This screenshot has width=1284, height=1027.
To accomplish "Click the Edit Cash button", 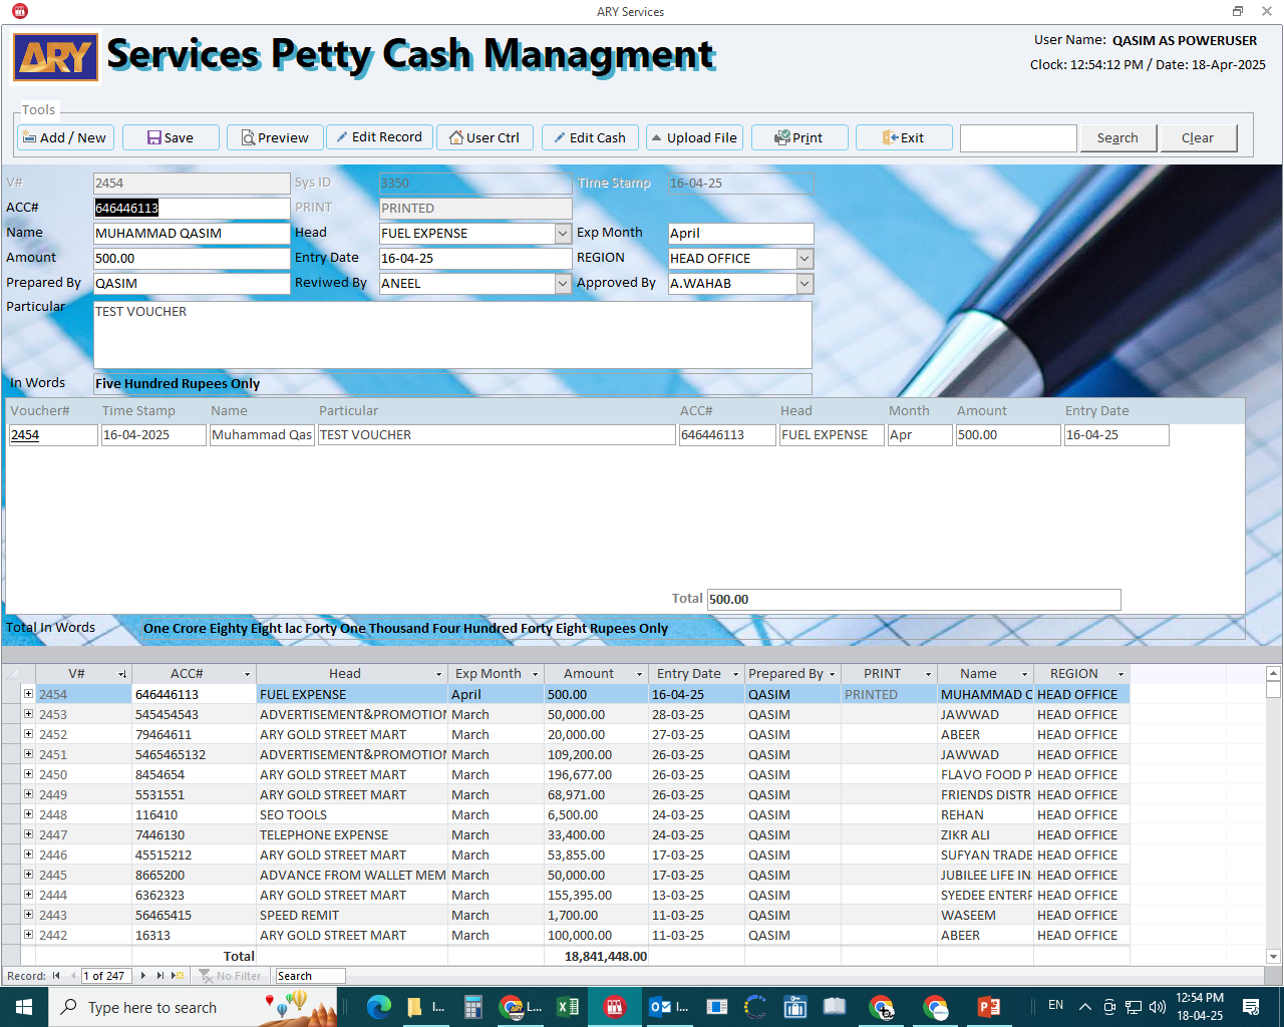I will click(590, 138).
